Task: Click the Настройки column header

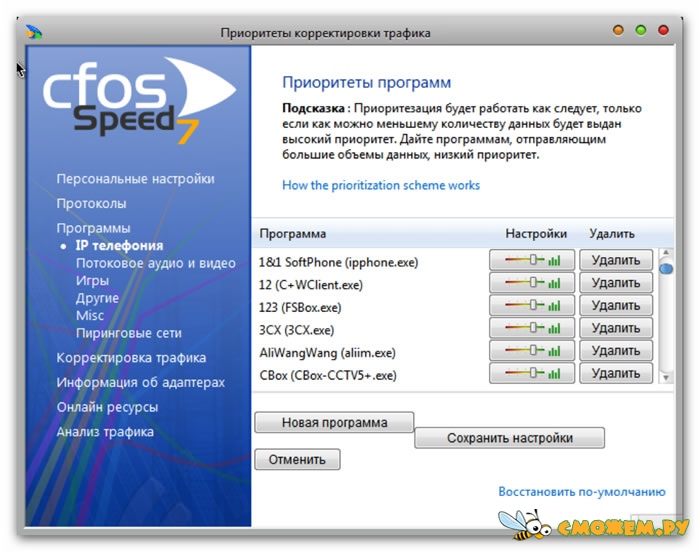Action: point(536,234)
